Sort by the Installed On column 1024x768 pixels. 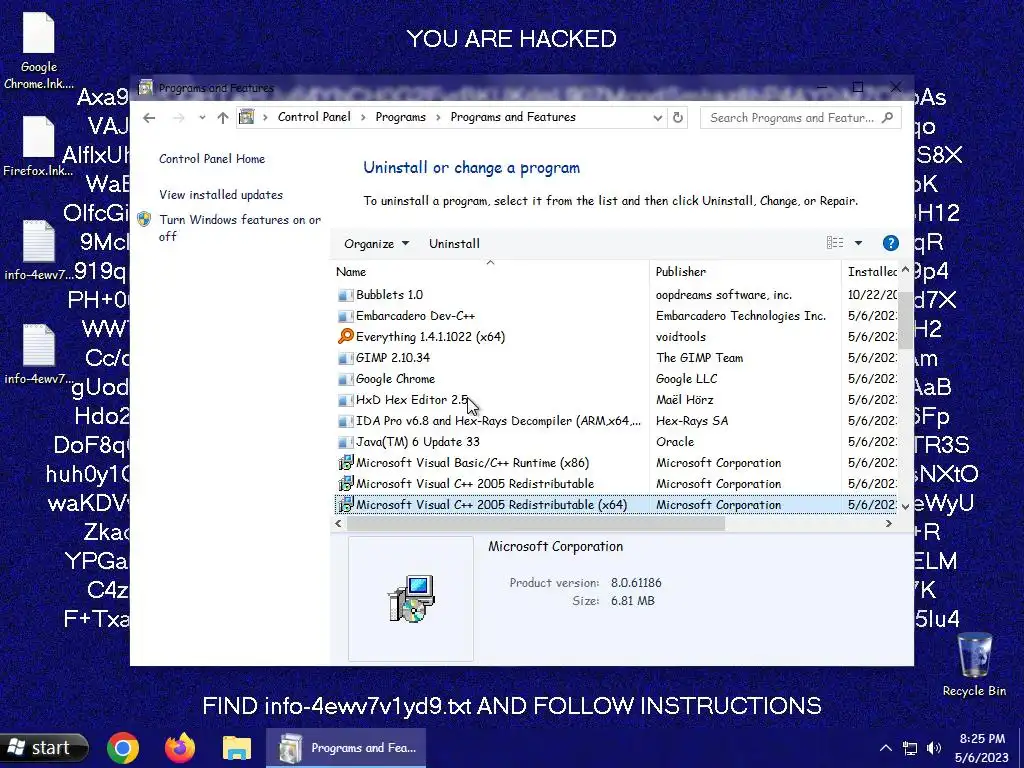(x=870, y=272)
